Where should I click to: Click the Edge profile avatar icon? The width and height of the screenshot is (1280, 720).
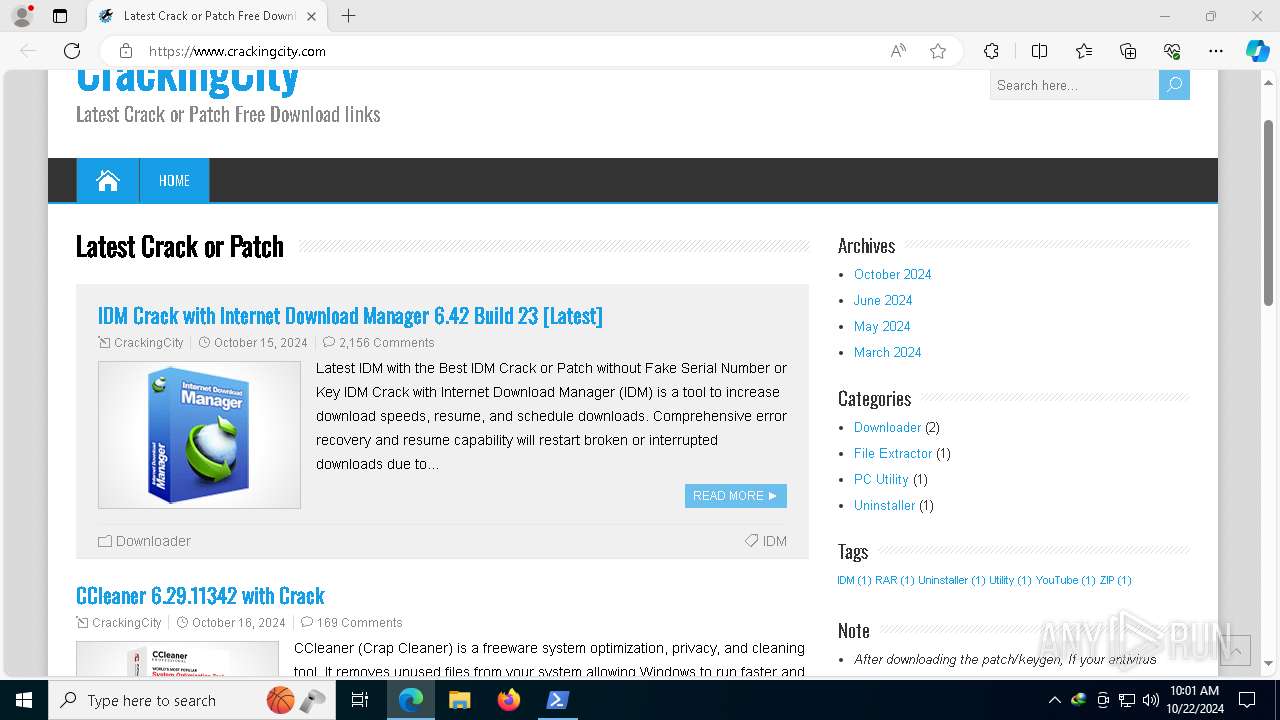pos(22,16)
